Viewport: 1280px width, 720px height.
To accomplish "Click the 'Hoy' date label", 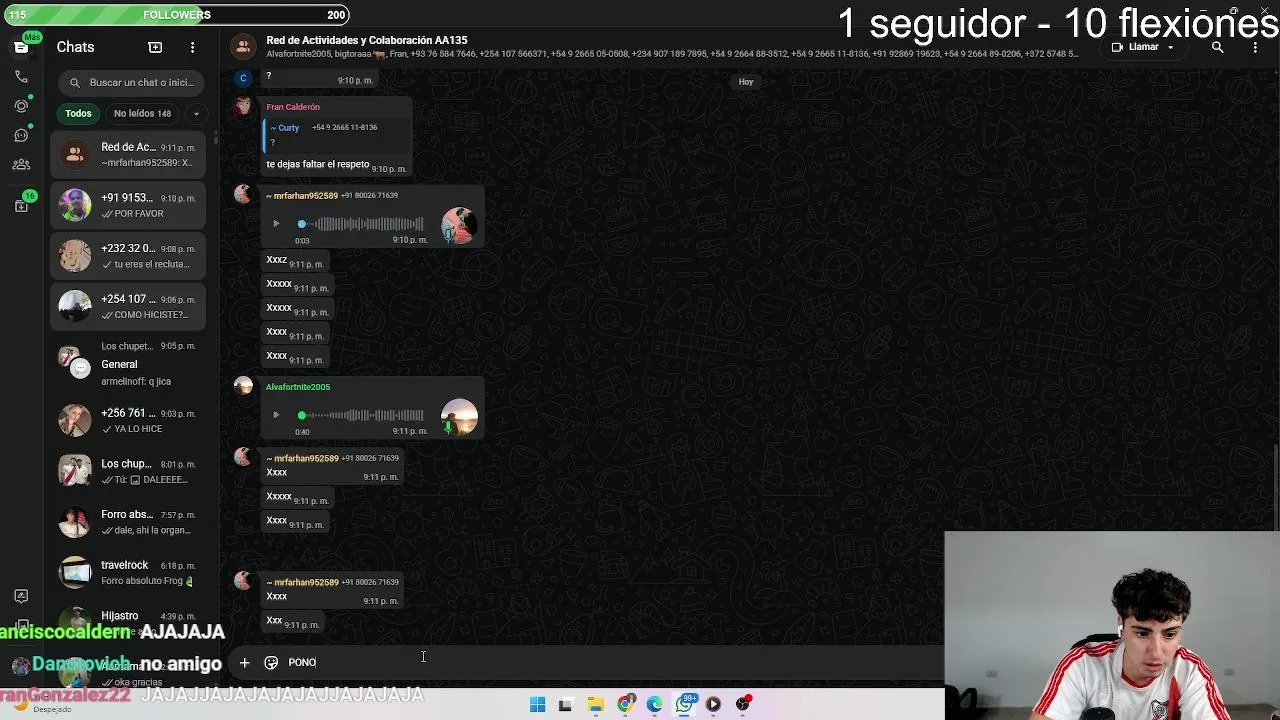I will click(x=746, y=82).
